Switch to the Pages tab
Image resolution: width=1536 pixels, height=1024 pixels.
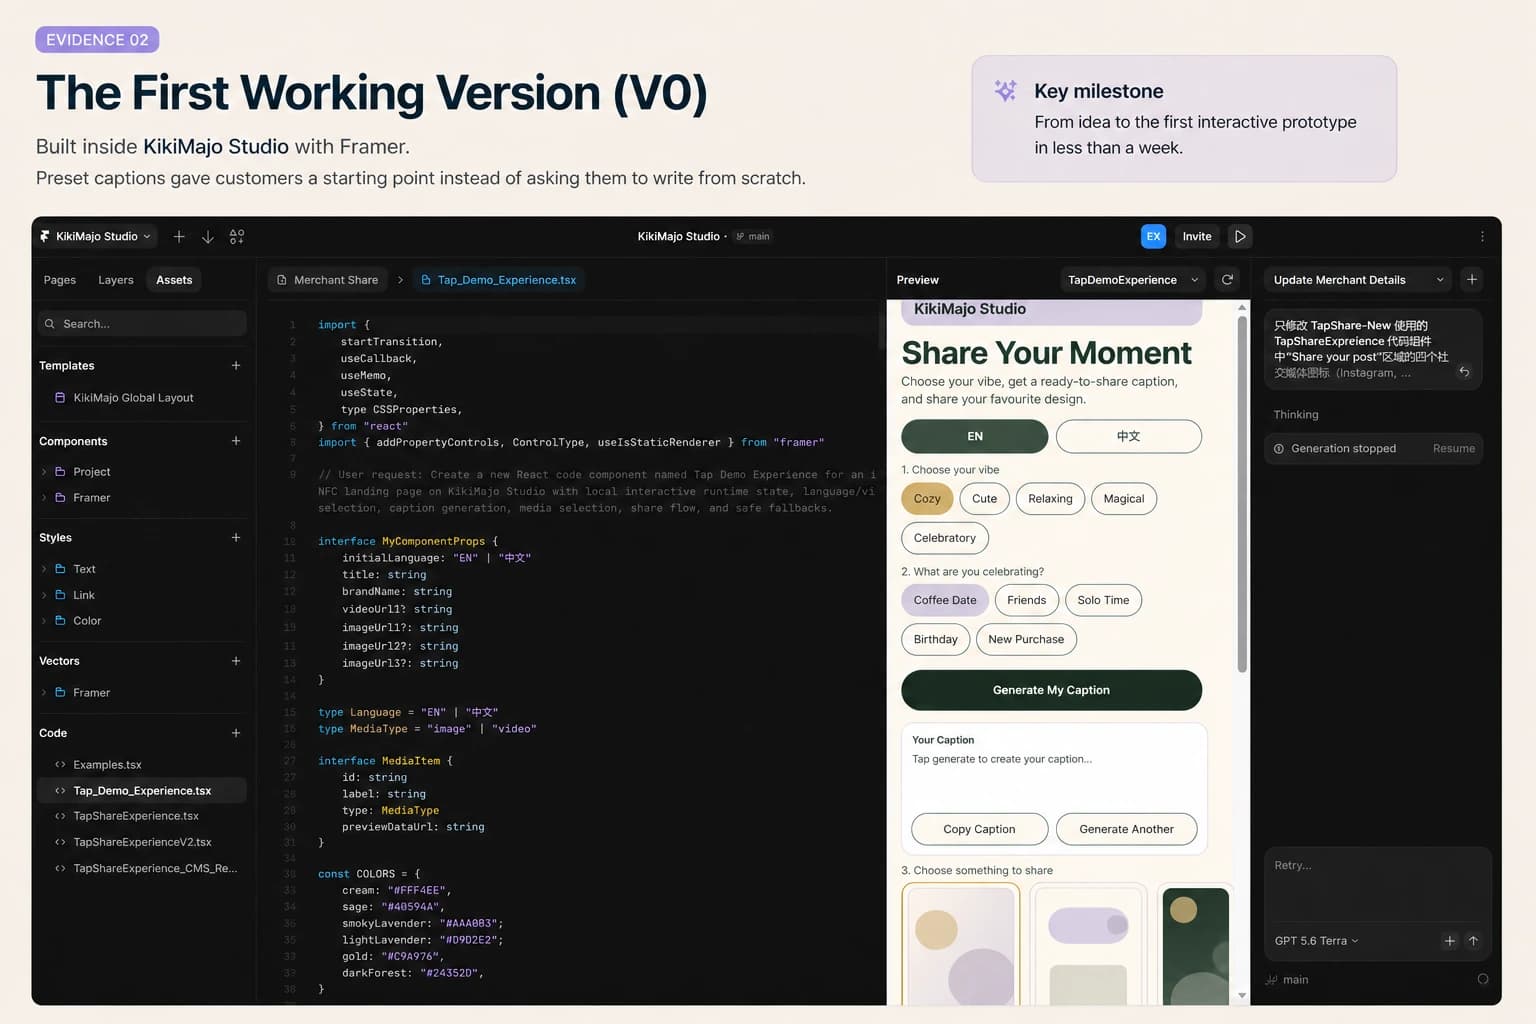(x=60, y=280)
